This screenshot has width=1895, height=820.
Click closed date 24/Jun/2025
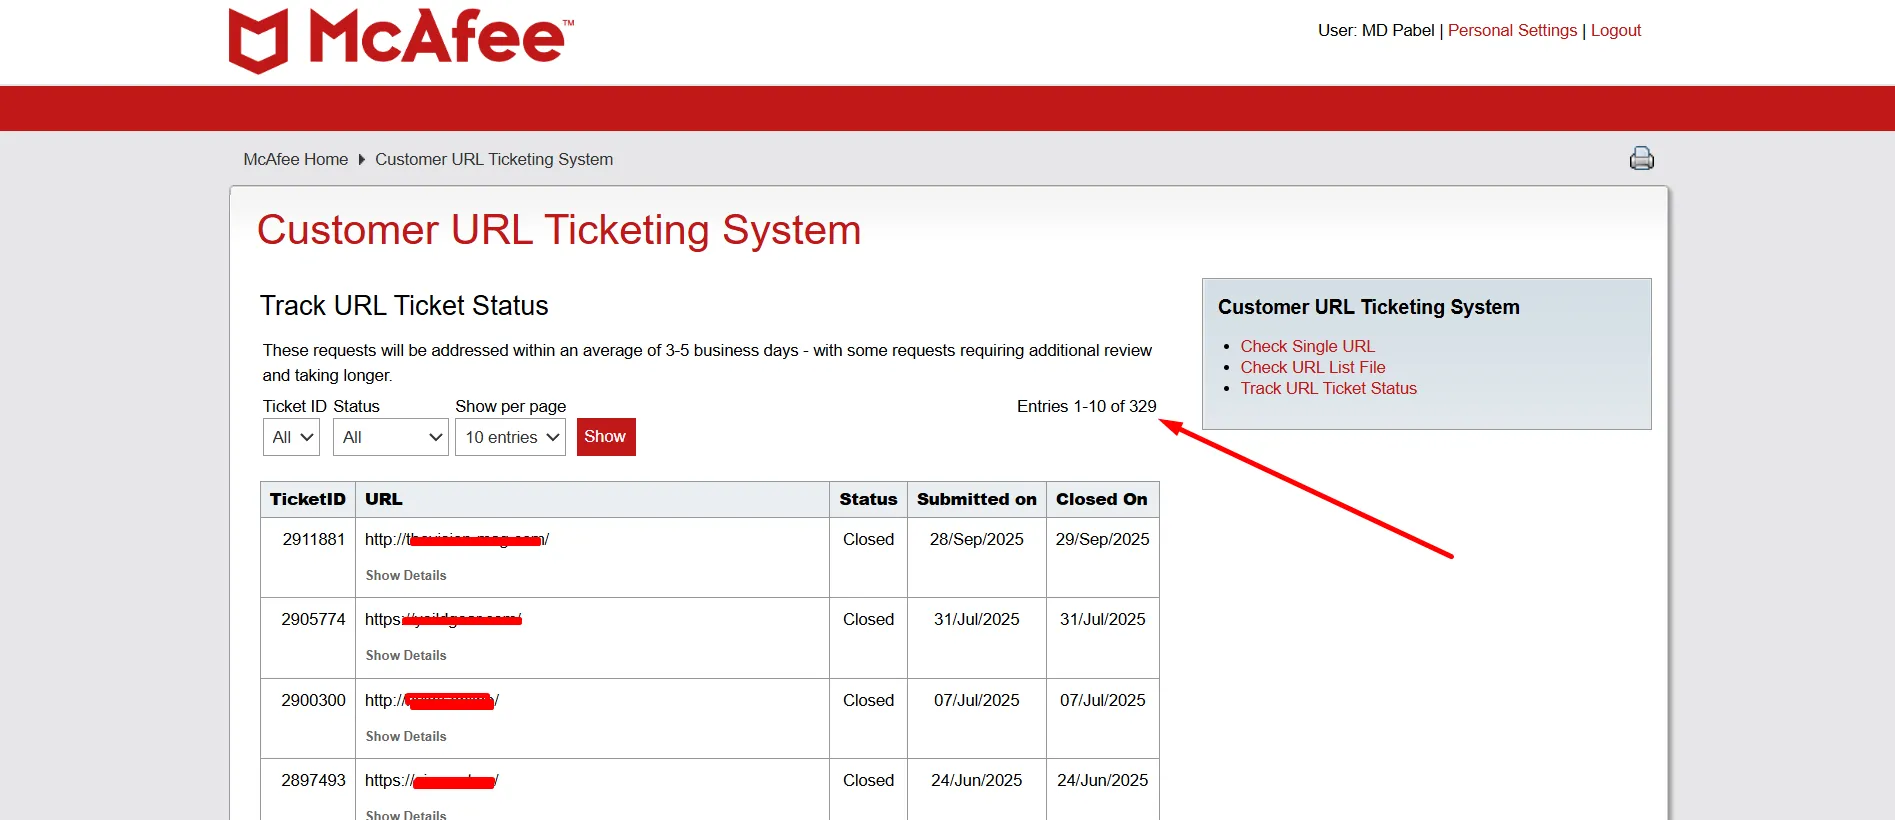pyautogui.click(x=1102, y=780)
